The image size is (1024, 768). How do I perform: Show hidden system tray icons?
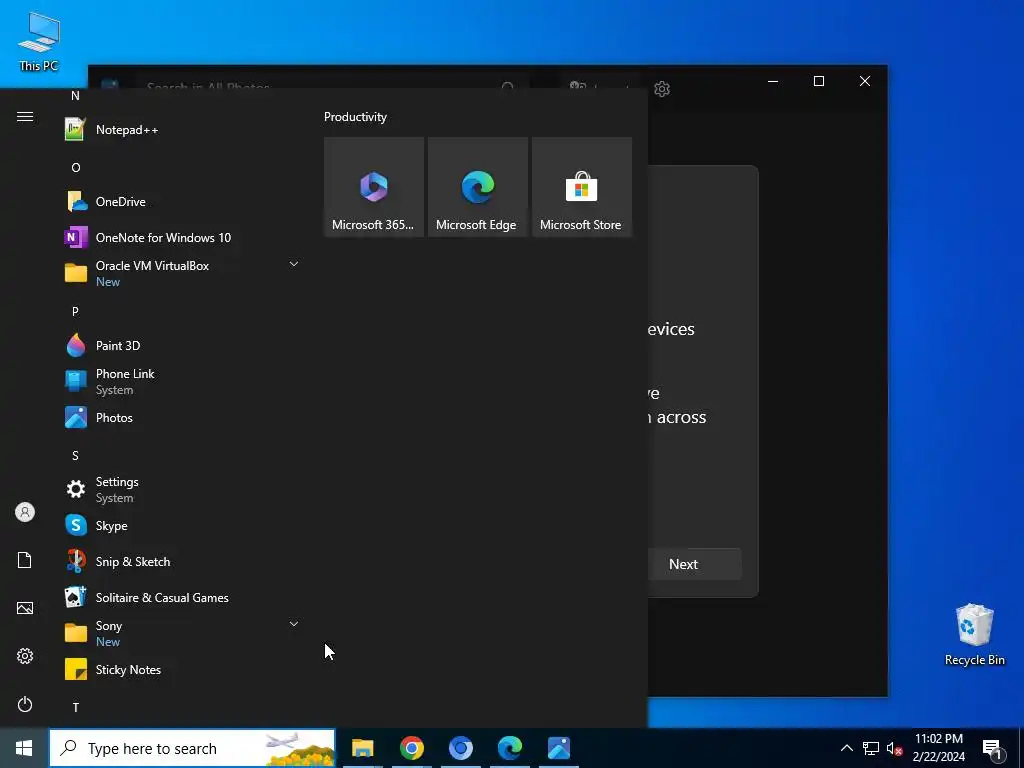coord(846,748)
